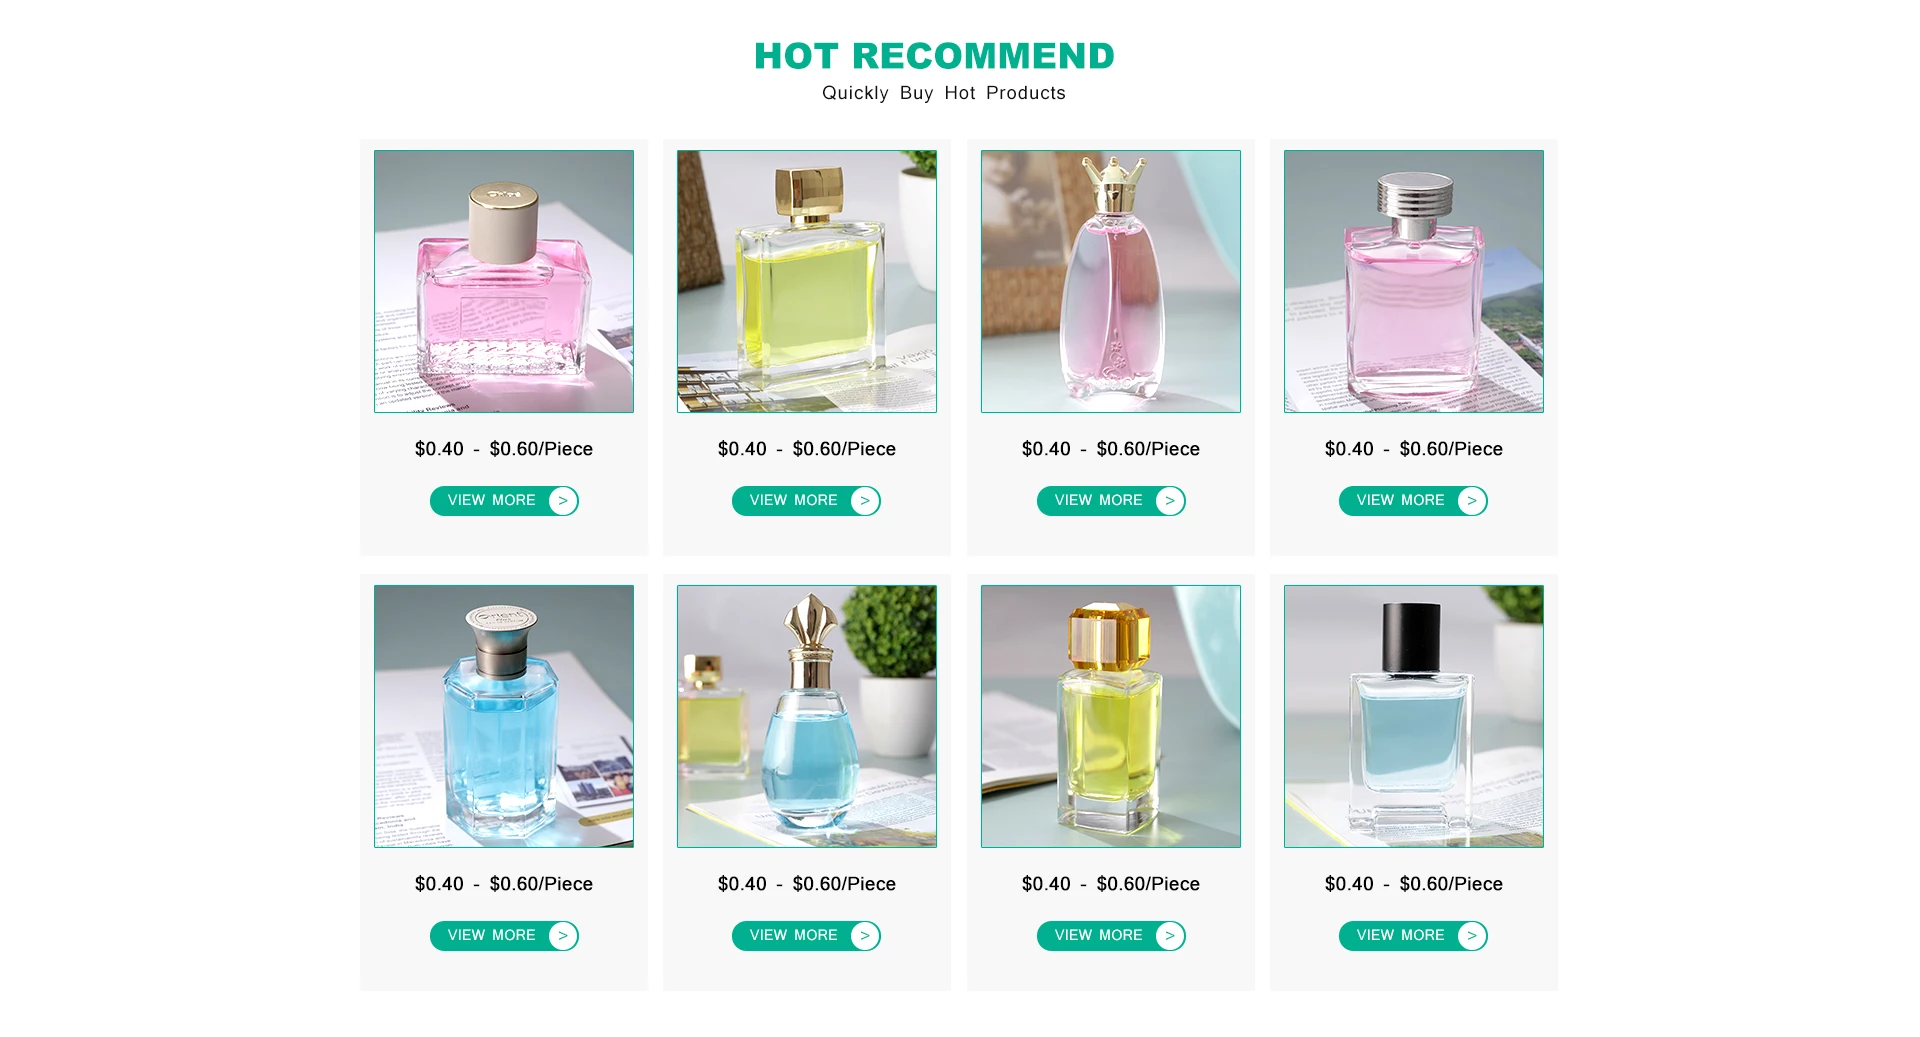
Task: Open blue hexagonal perfume bottle image
Action: pyautogui.click(x=504, y=716)
